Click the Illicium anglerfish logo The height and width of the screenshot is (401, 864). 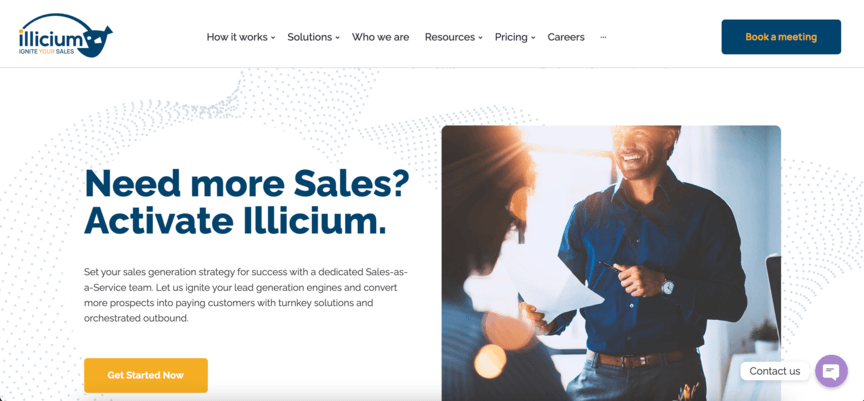65,36
